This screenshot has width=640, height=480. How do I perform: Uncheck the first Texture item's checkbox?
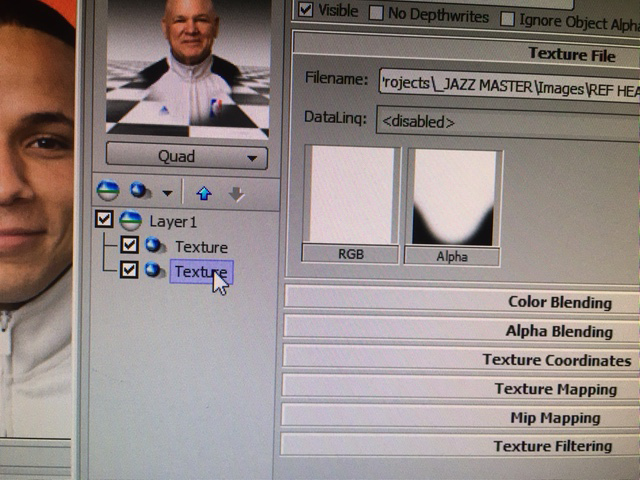pyautogui.click(x=129, y=245)
